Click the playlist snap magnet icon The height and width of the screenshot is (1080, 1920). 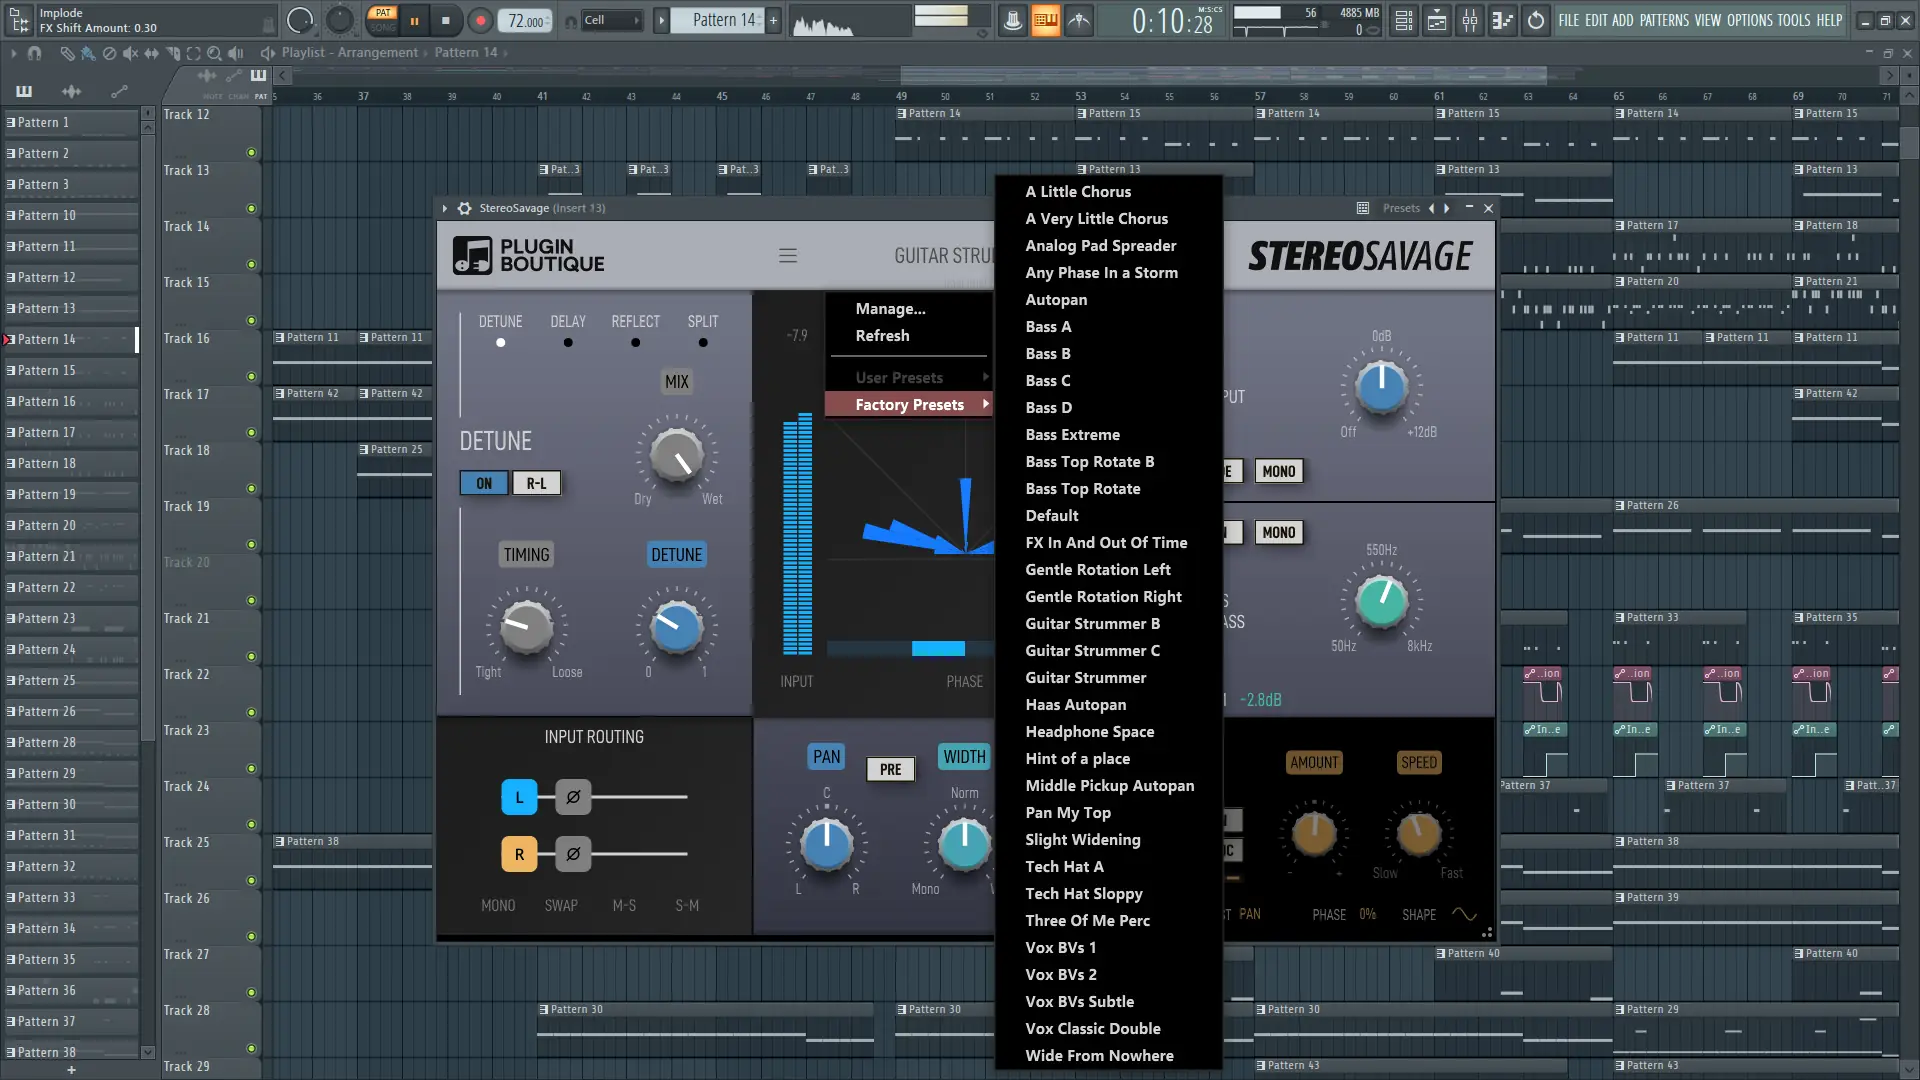35,53
